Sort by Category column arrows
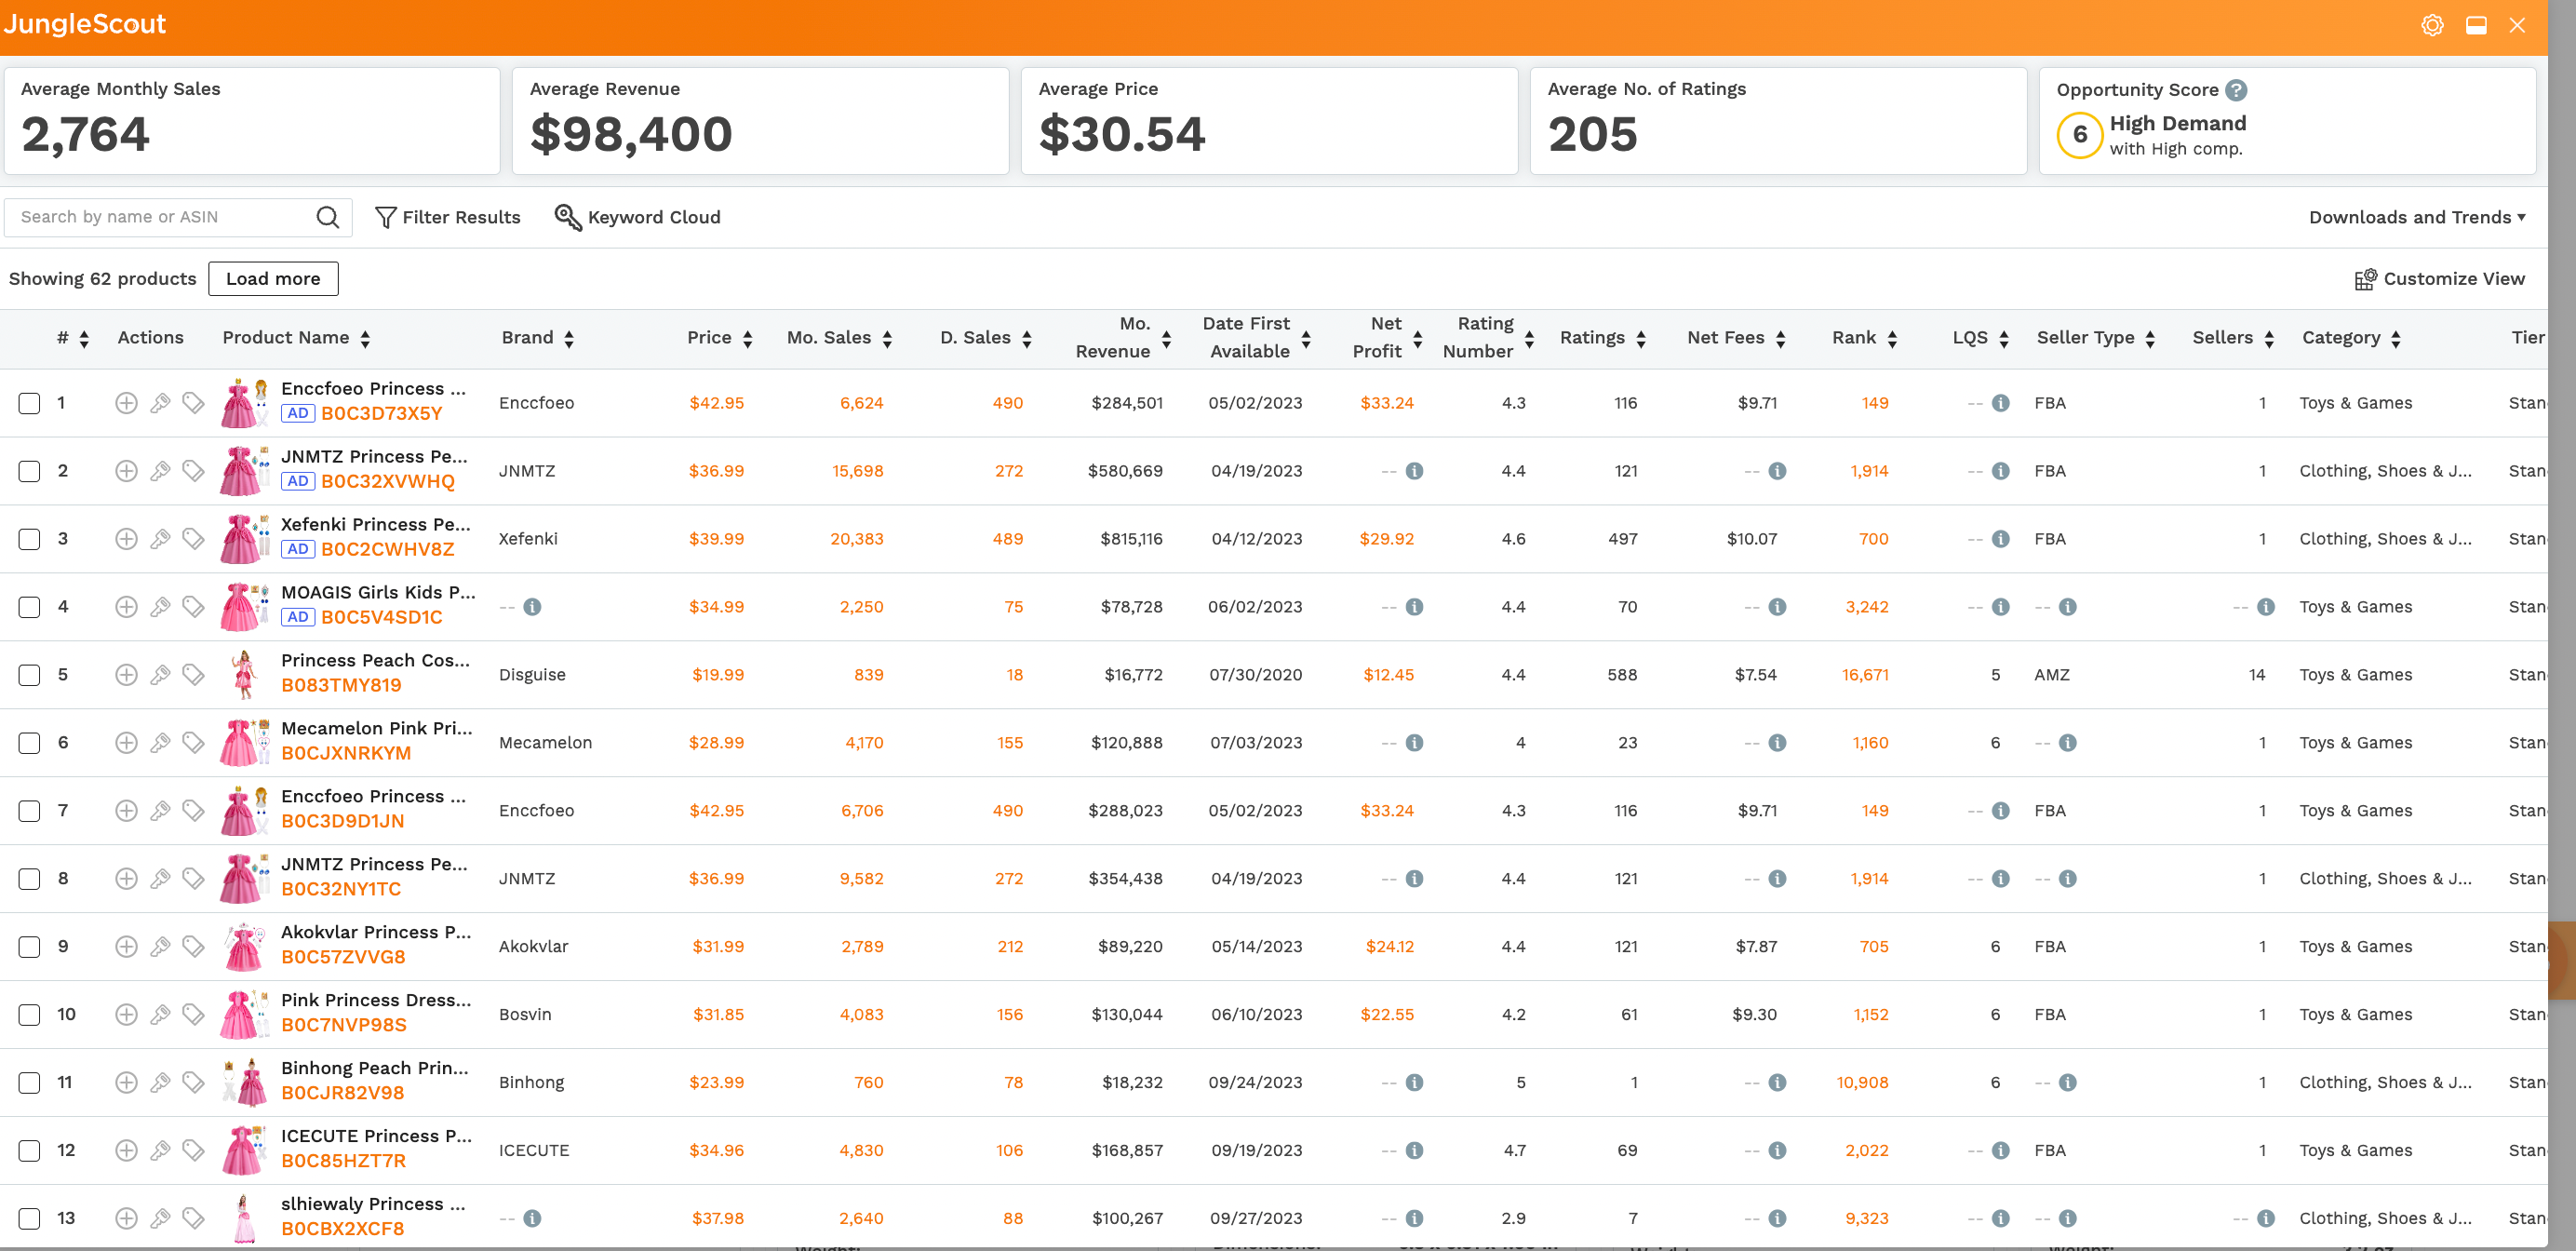 (2396, 339)
